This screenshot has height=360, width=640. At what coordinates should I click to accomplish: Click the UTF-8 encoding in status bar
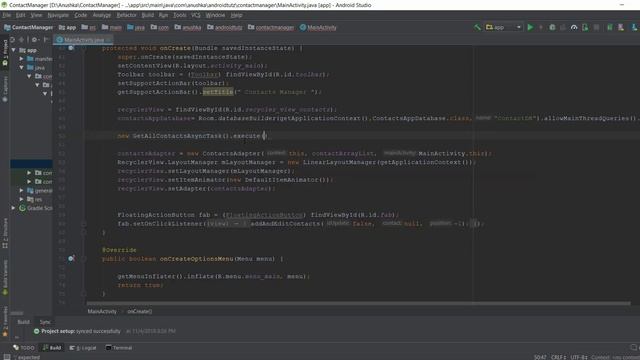pyautogui.click(x=579, y=357)
